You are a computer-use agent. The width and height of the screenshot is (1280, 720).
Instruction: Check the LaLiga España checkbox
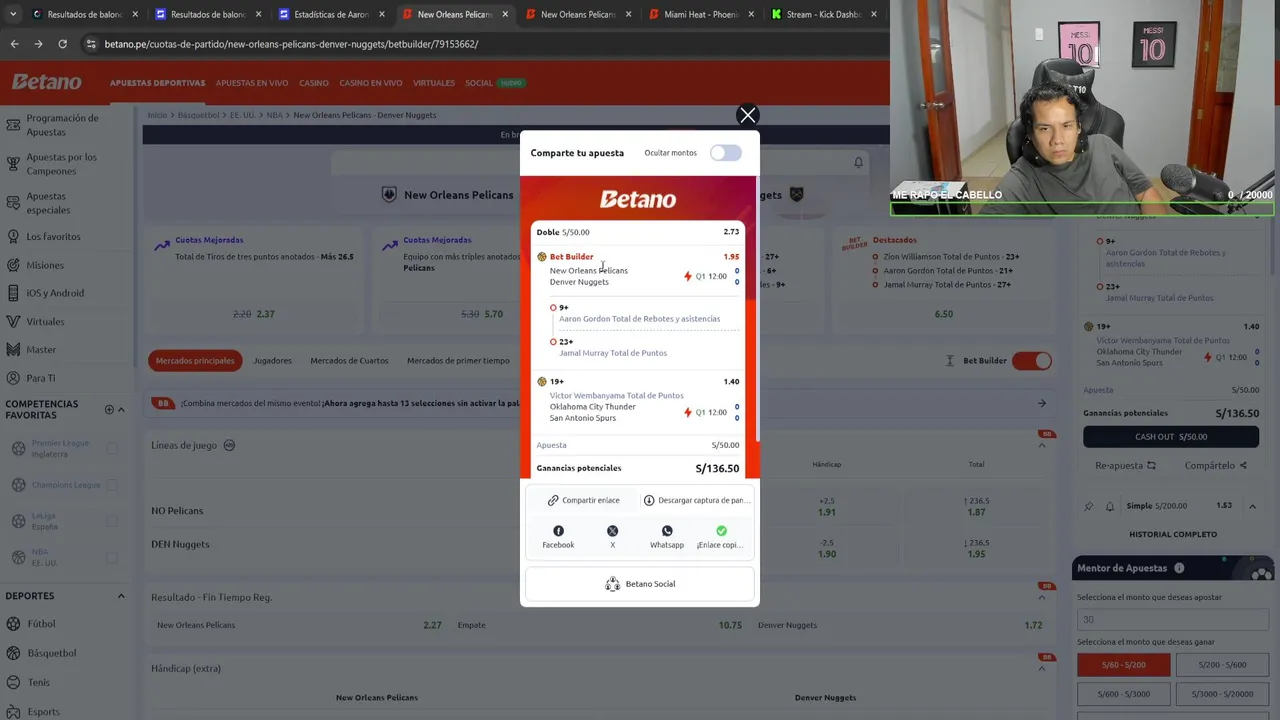(x=112, y=521)
